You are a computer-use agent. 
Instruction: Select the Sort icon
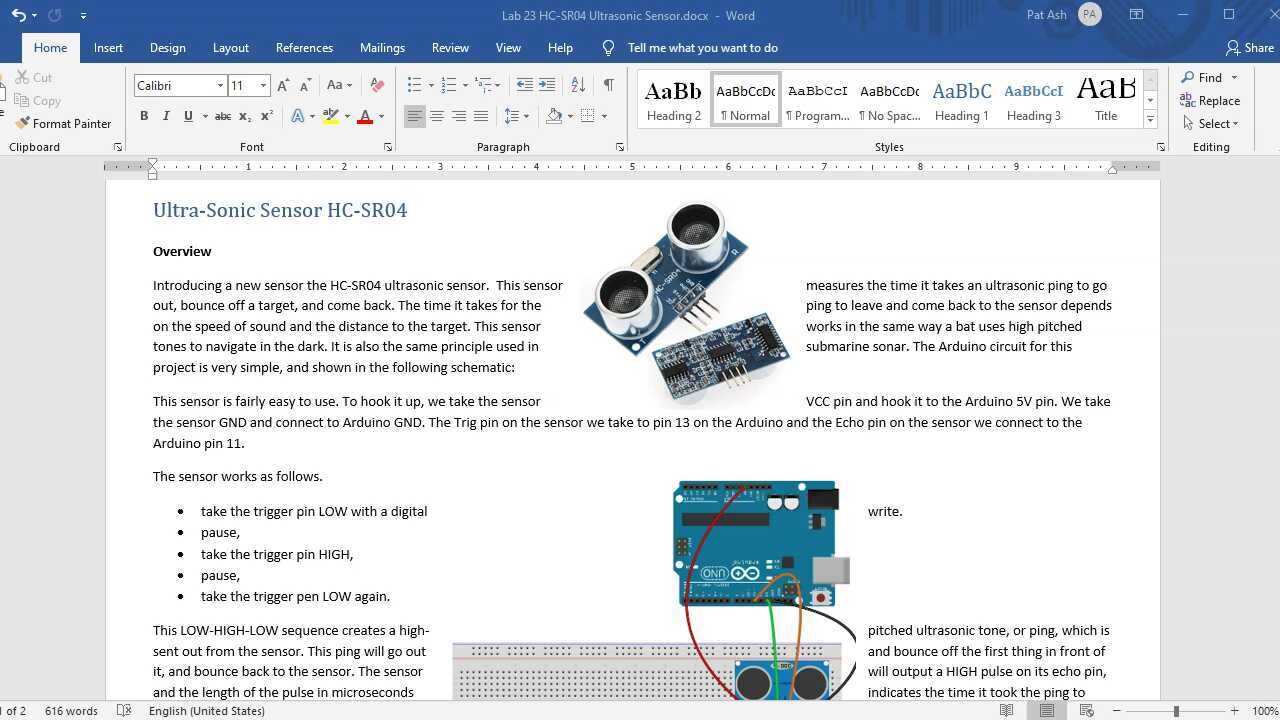[578, 84]
